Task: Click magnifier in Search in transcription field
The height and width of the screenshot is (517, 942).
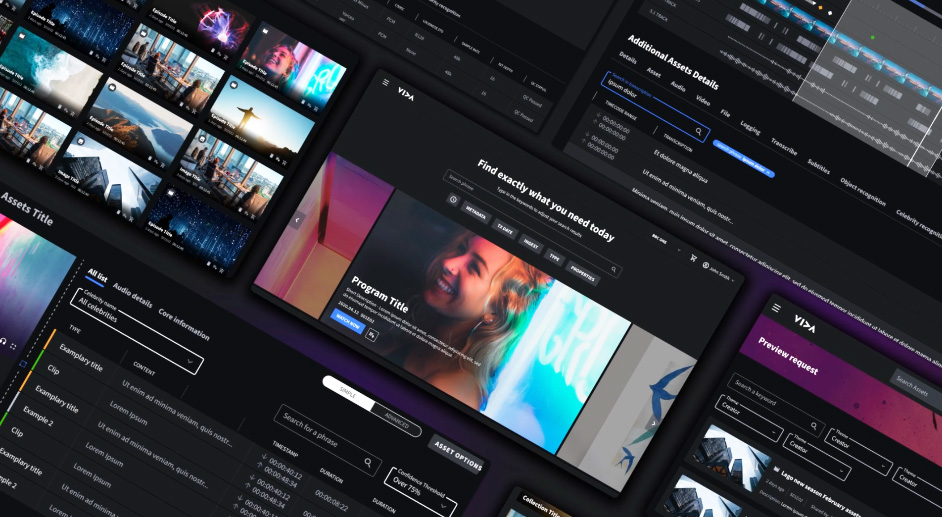Action: [699, 131]
